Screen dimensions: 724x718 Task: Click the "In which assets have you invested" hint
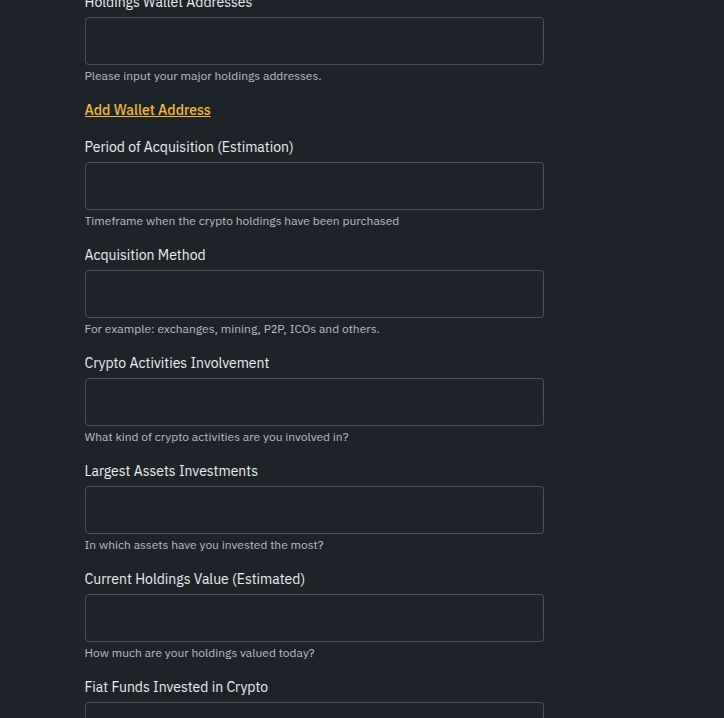[204, 545]
